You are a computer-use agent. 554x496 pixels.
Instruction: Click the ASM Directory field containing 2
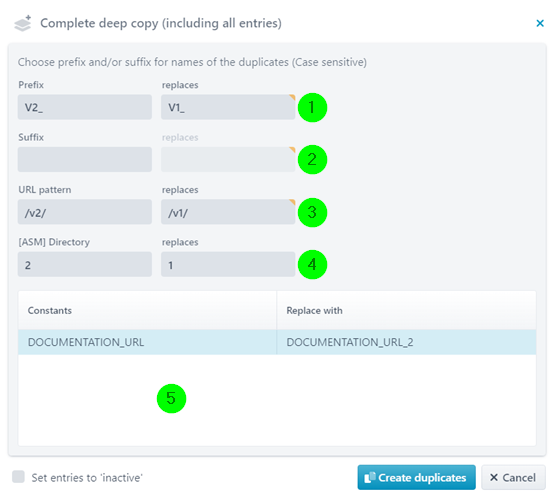tap(85, 264)
